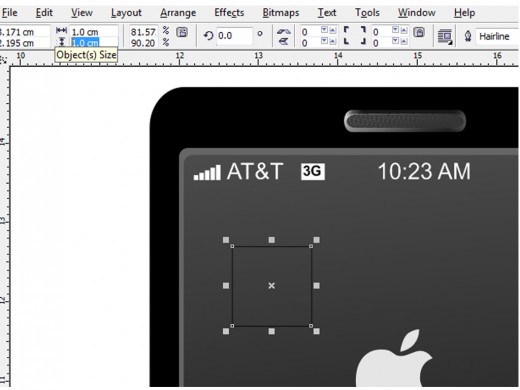Open the wrap paragraph text icon
520x390 pixels.
pos(445,37)
